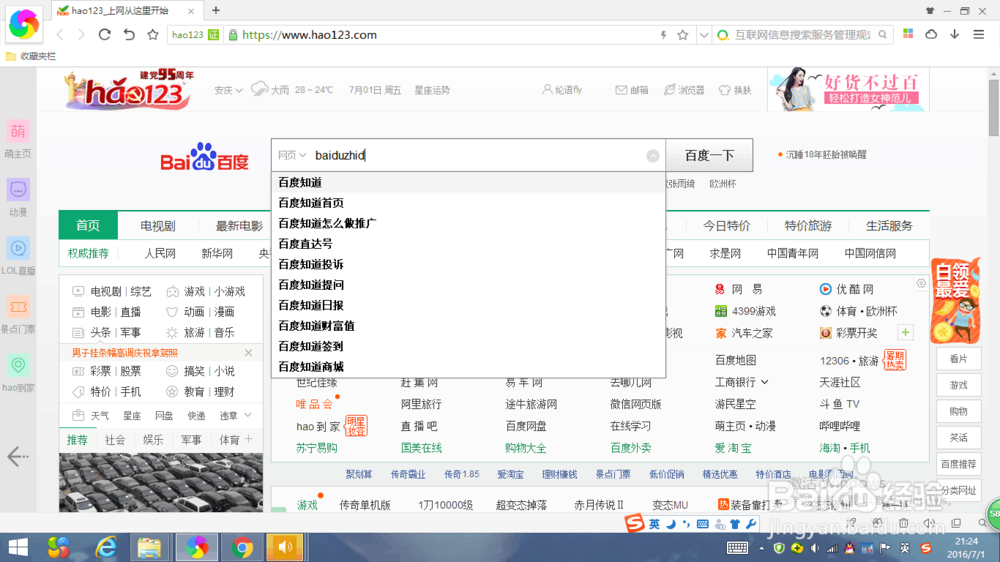The width and height of the screenshot is (1000, 562).
Task: Click the 看片 side button
Action: point(959,359)
